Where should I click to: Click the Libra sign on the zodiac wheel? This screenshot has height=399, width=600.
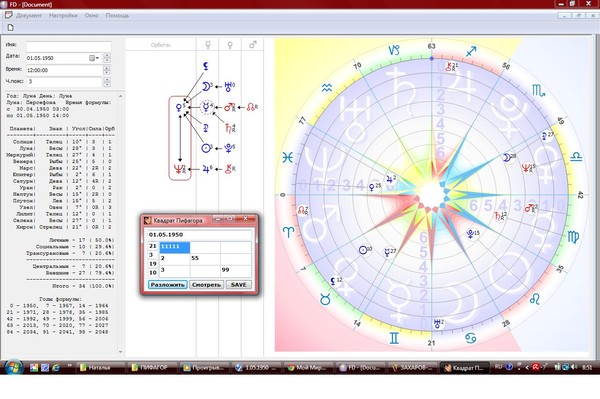click(x=576, y=156)
